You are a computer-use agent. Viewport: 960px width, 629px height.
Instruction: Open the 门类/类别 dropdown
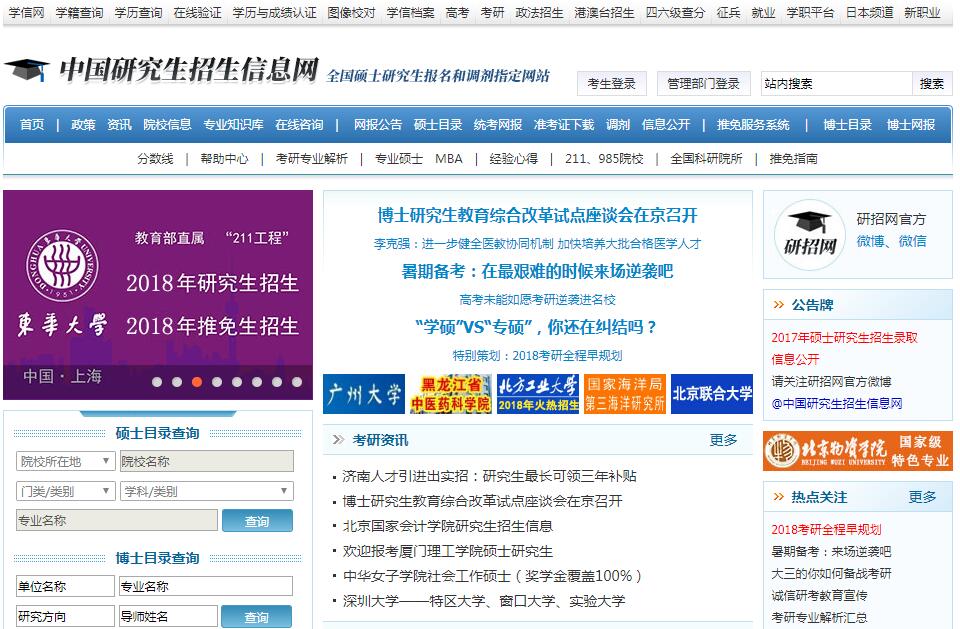tap(66, 491)
